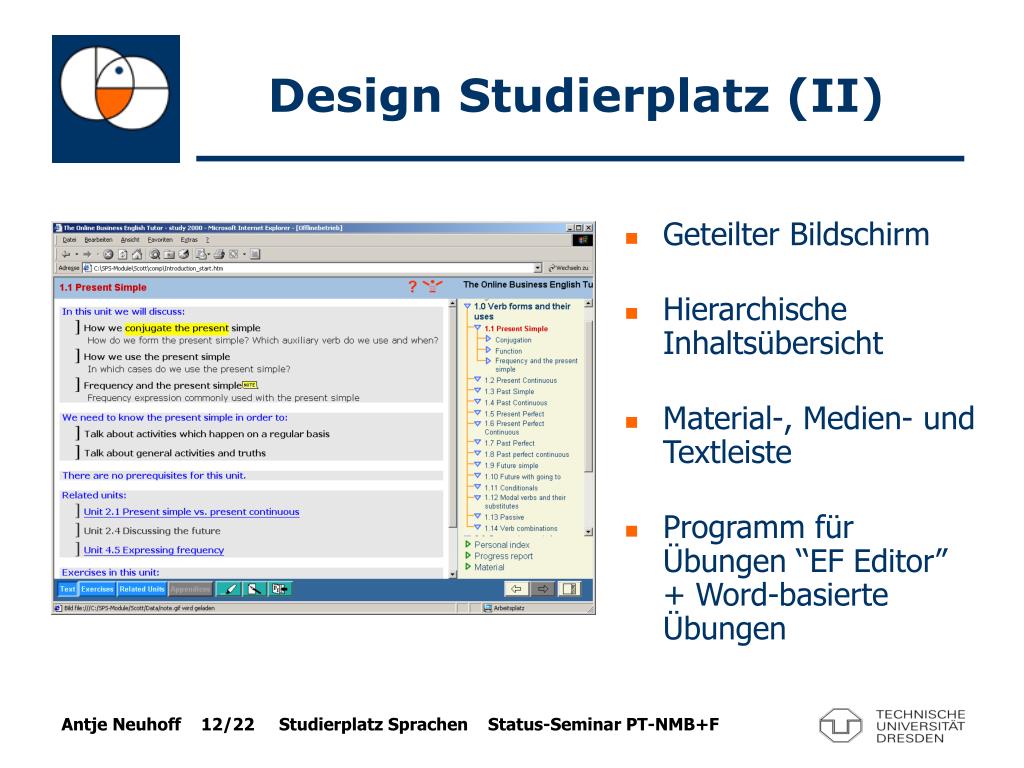Expand the Conjugation tree item

click(488, 339)
